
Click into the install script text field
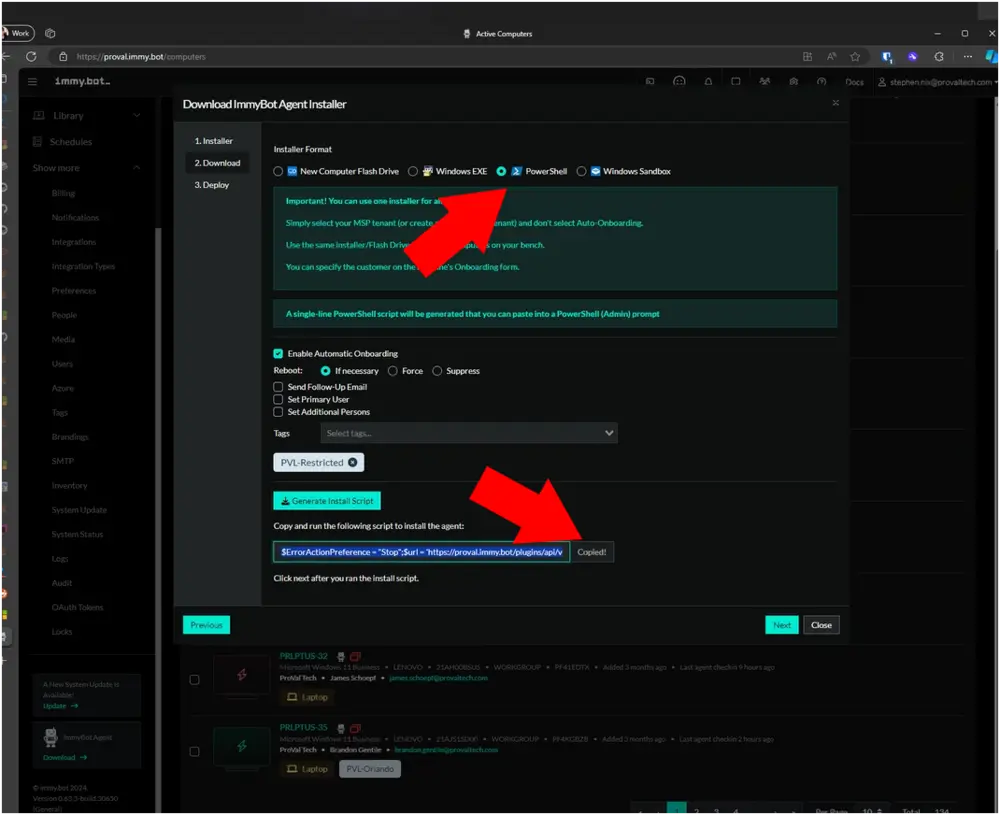coord(422,552)
